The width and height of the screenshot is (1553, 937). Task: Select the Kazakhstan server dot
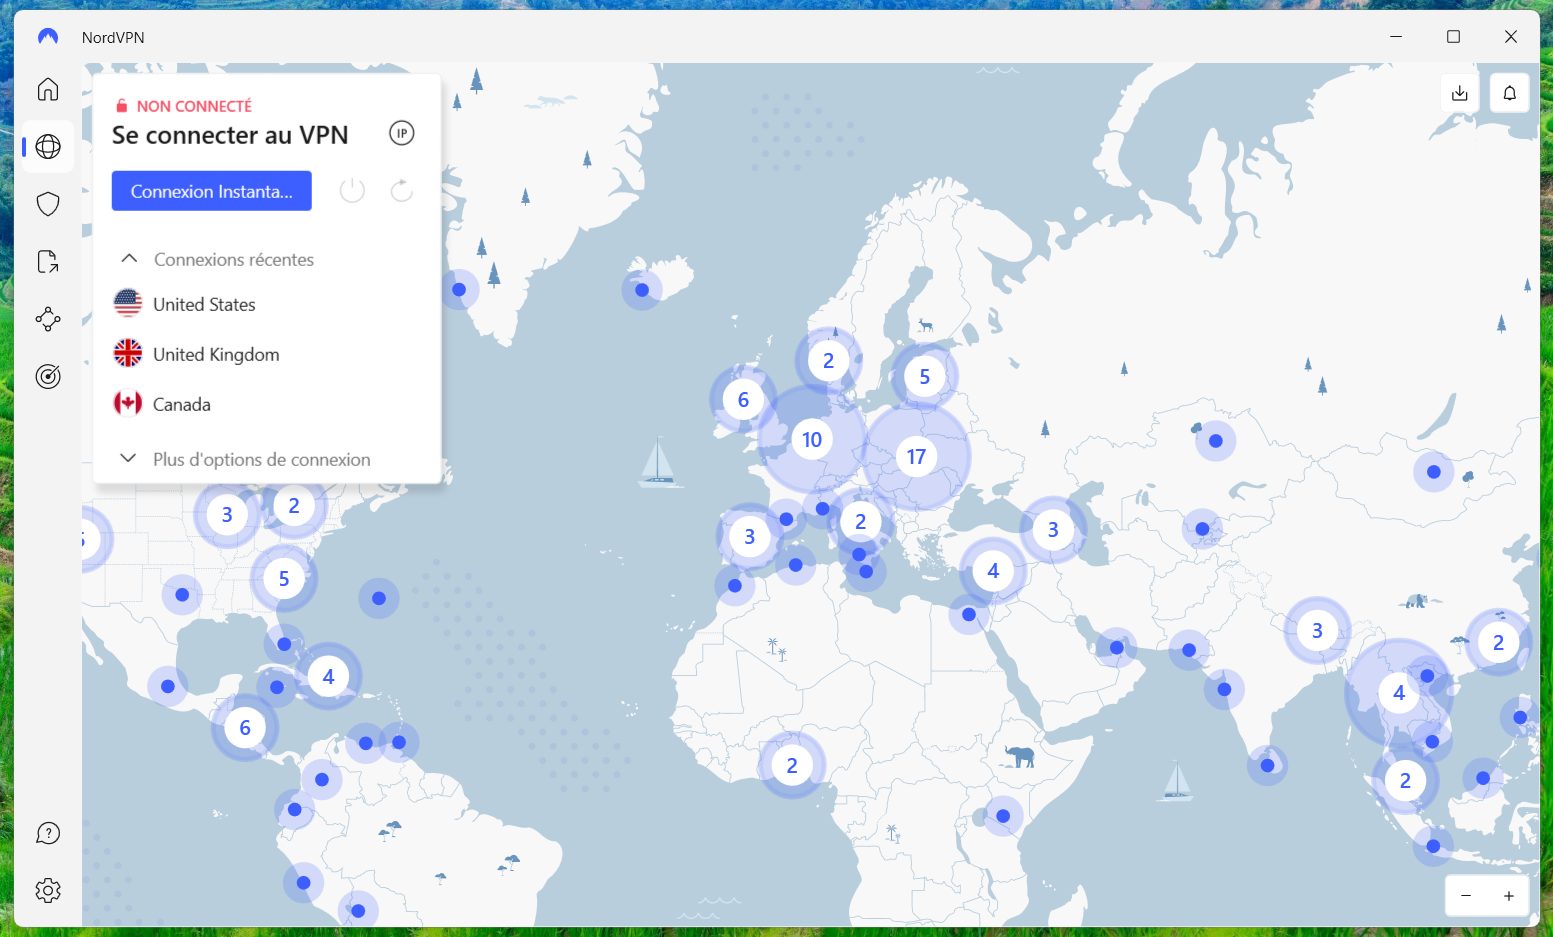tap(1216, 441)
